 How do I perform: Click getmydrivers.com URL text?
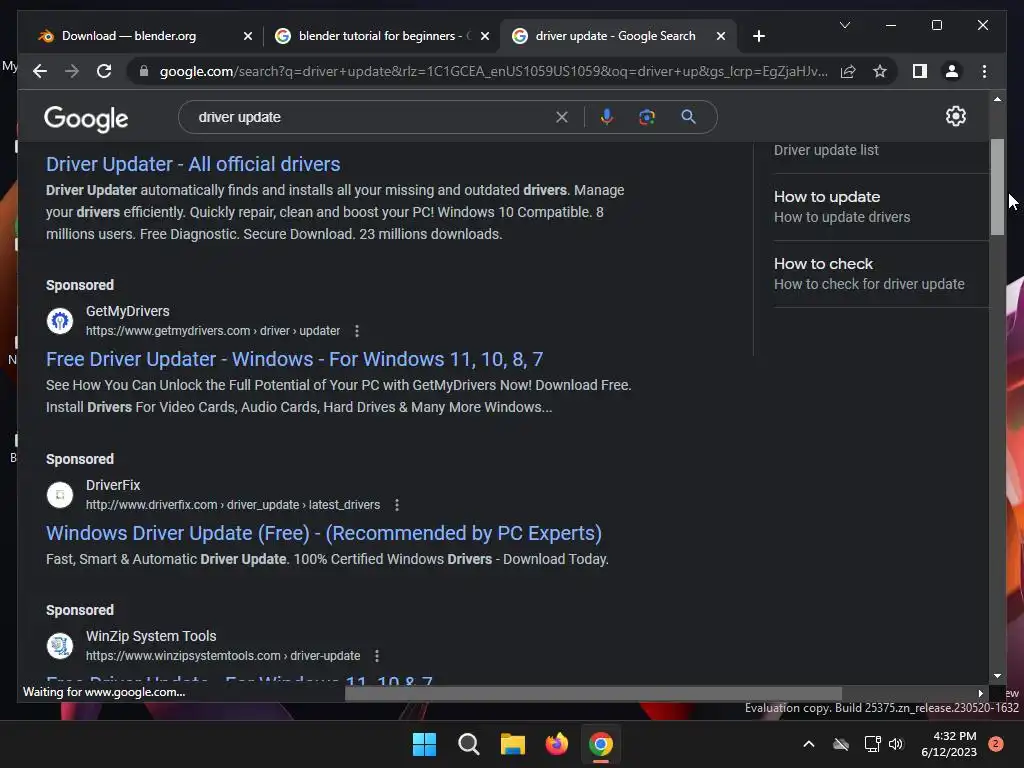click(213, 331)
